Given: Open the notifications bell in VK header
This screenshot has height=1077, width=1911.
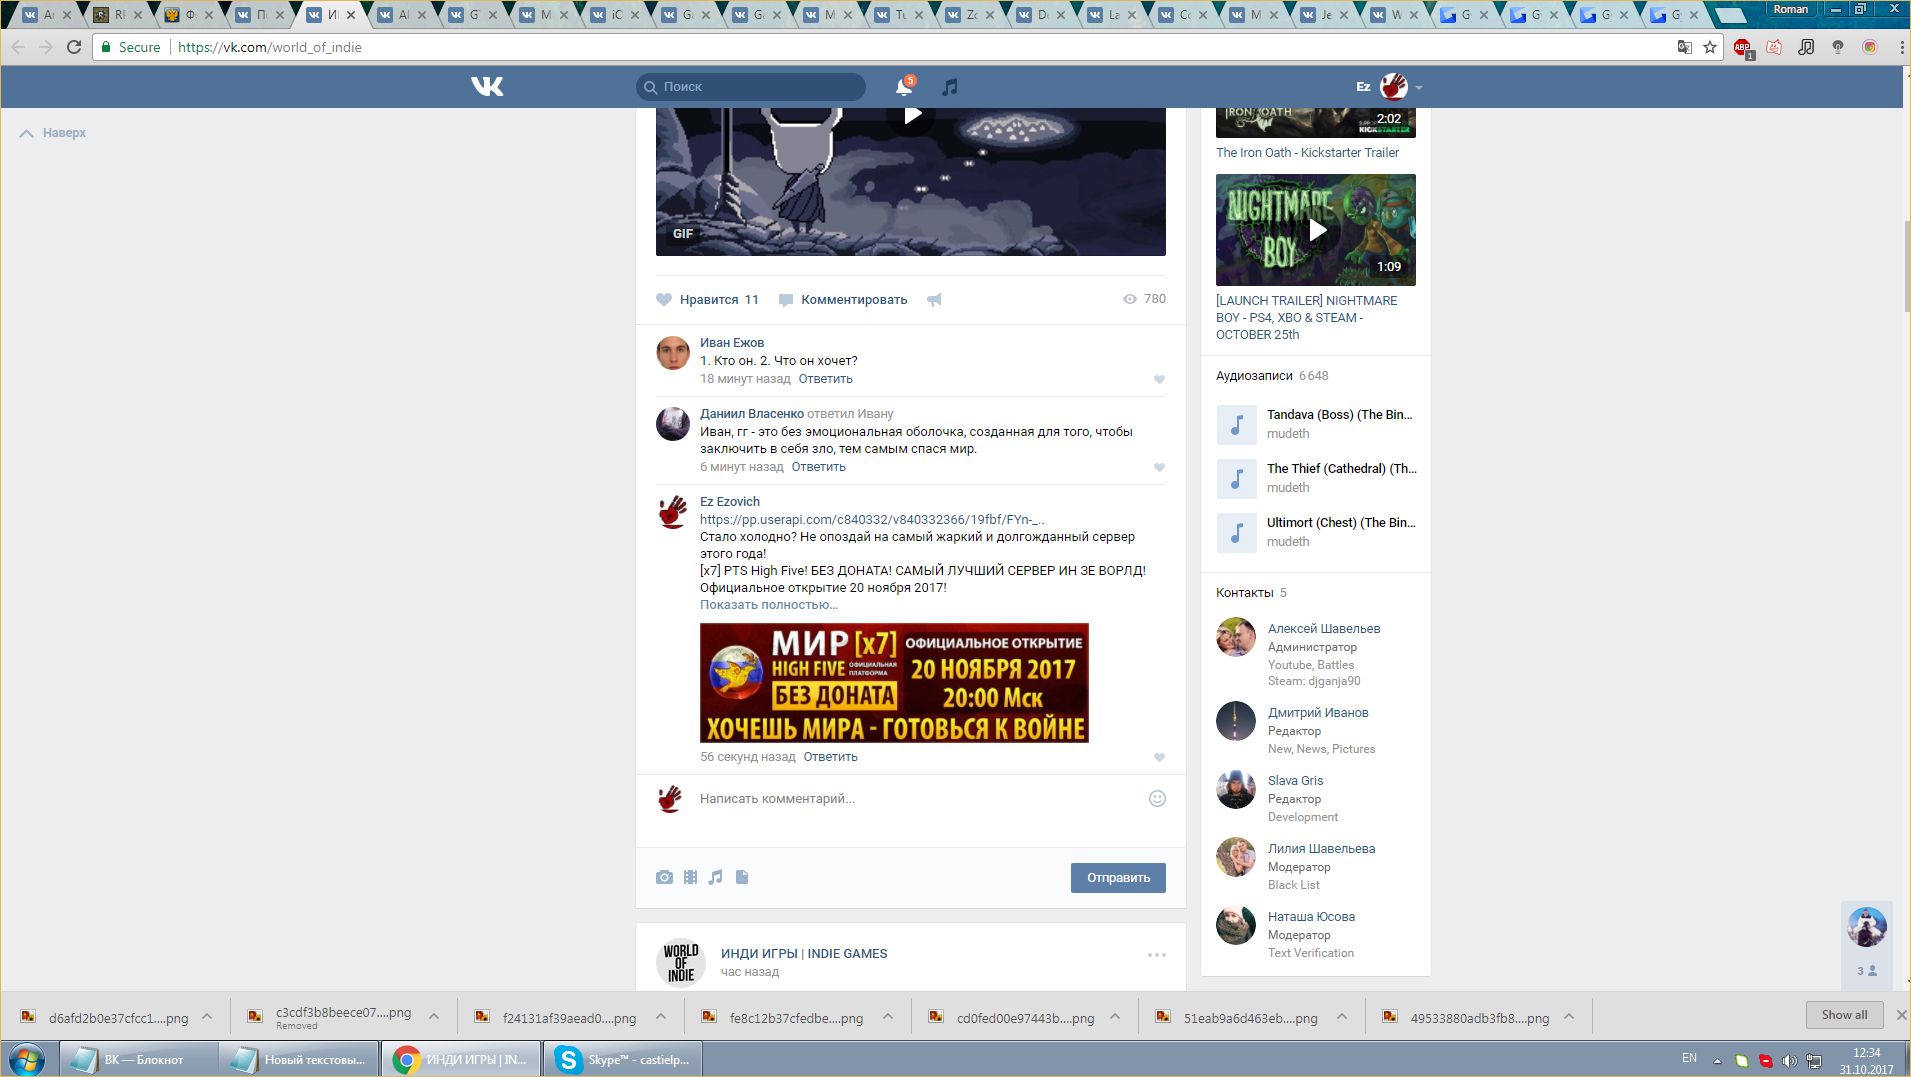Looking at the screenshot, I should click(904, 87).
